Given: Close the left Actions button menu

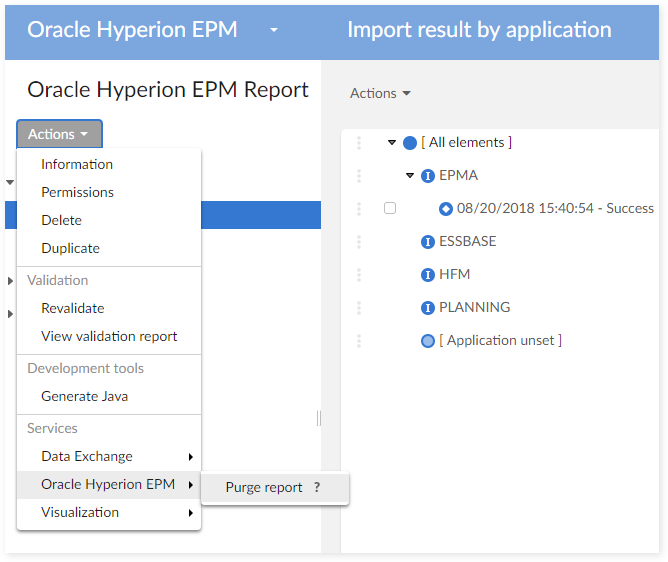Looking at the screenshot, I should click(x=58, y=134).
